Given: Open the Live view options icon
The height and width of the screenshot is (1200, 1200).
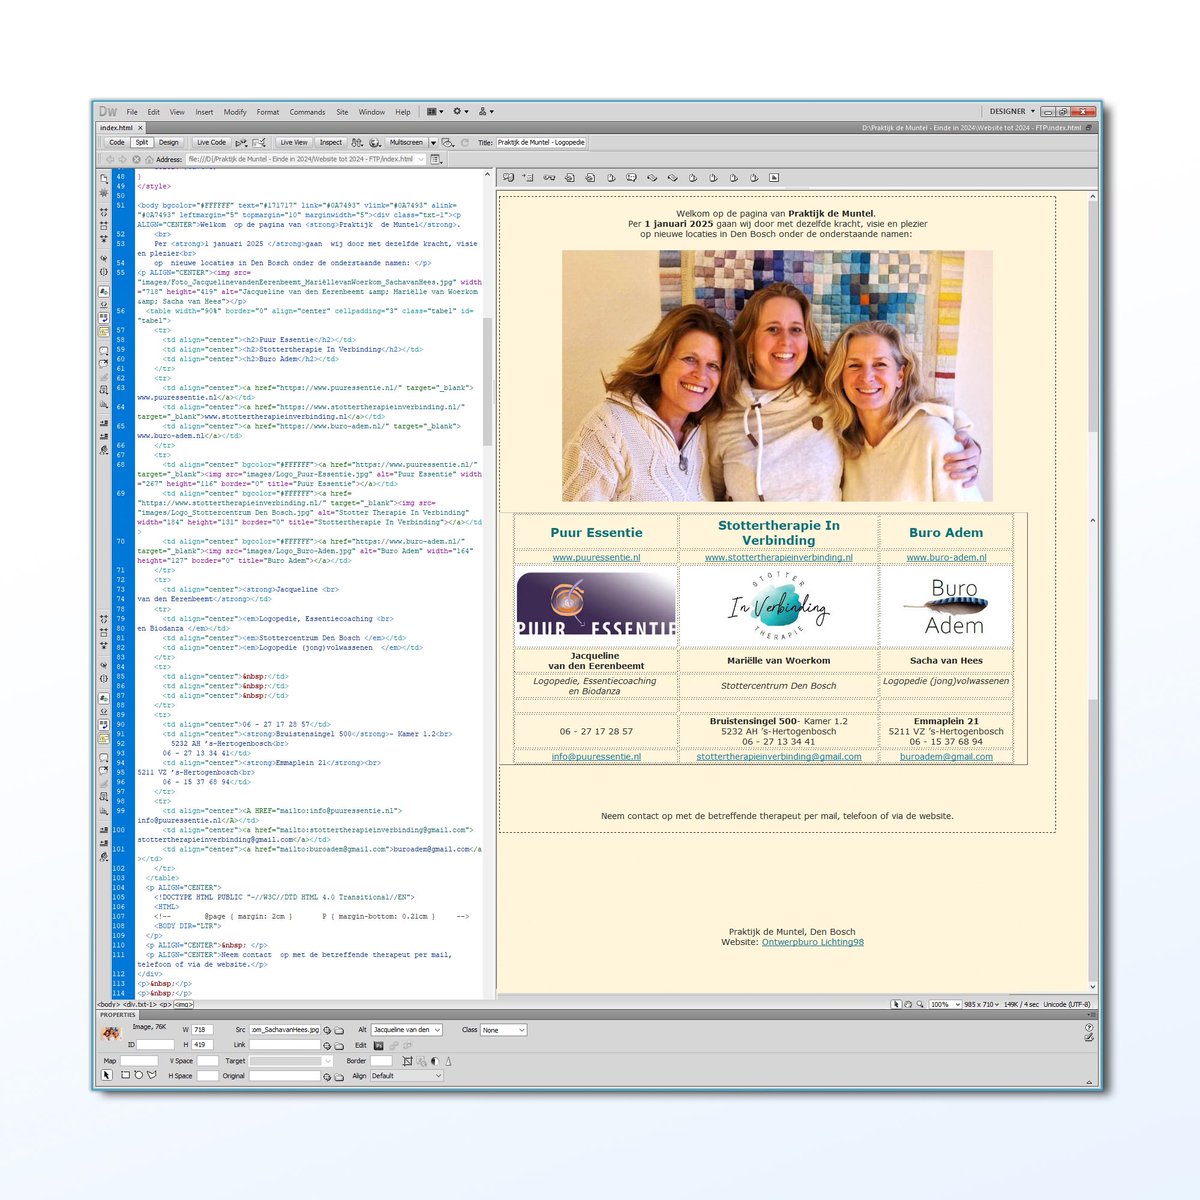Looking at the screenshot, I should point(436,159).
